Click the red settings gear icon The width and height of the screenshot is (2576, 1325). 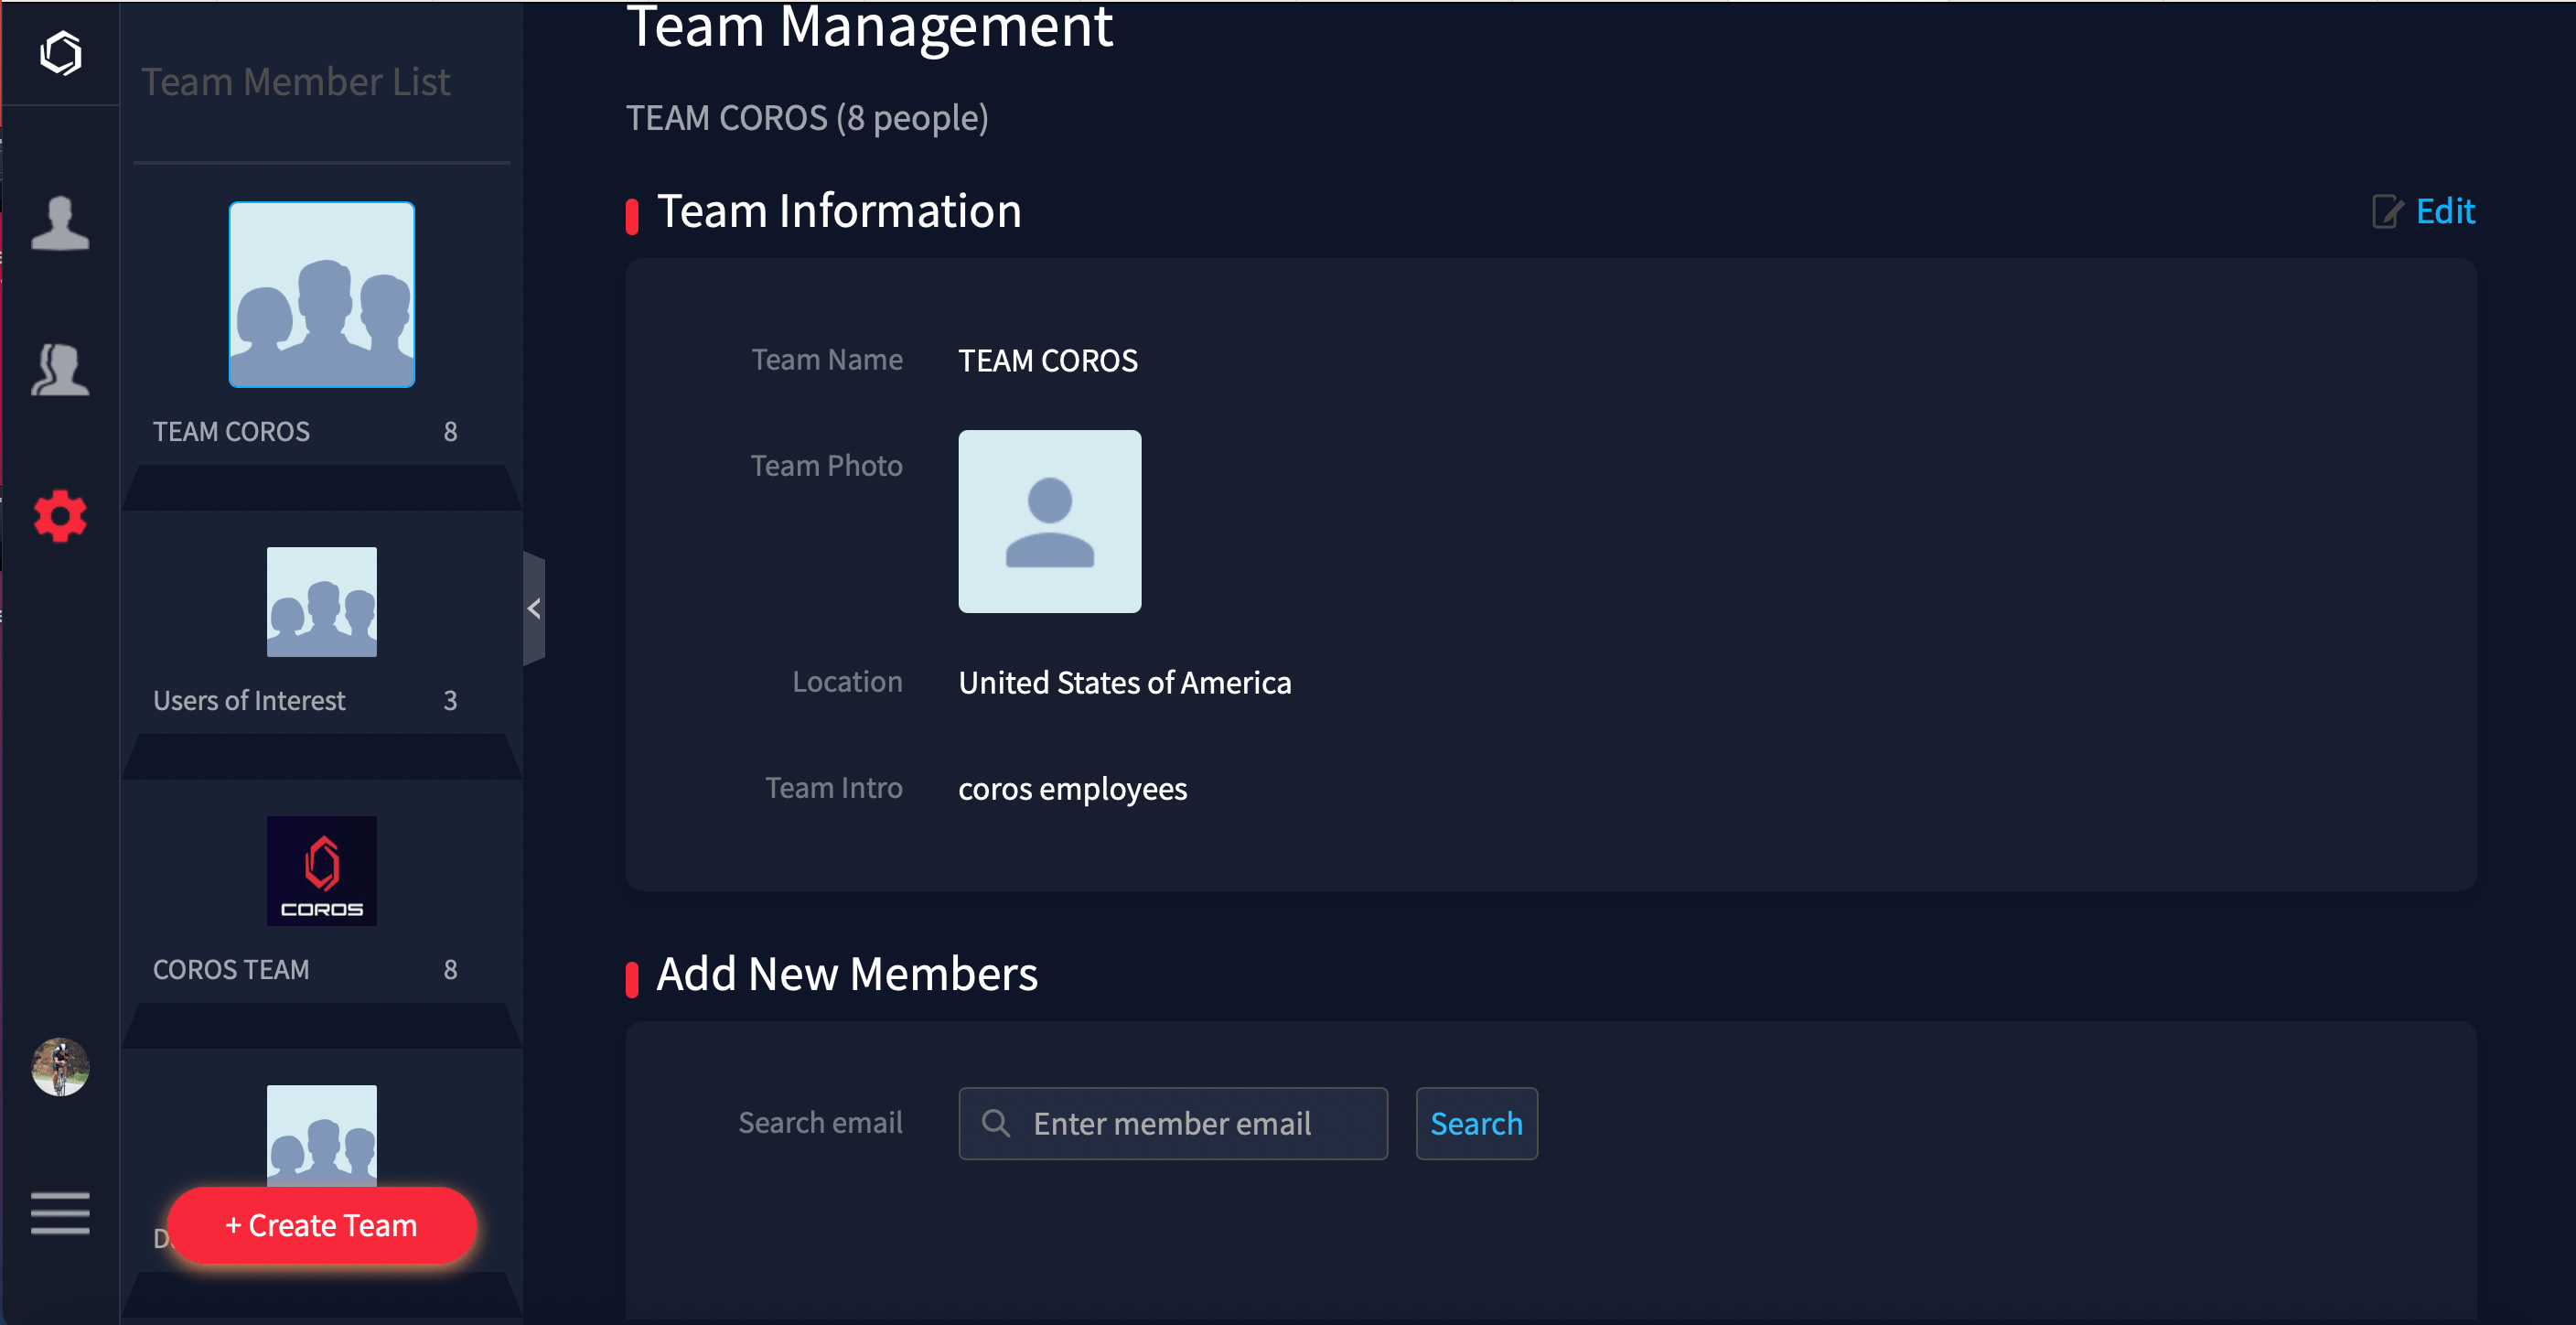[x=60, y=517]
